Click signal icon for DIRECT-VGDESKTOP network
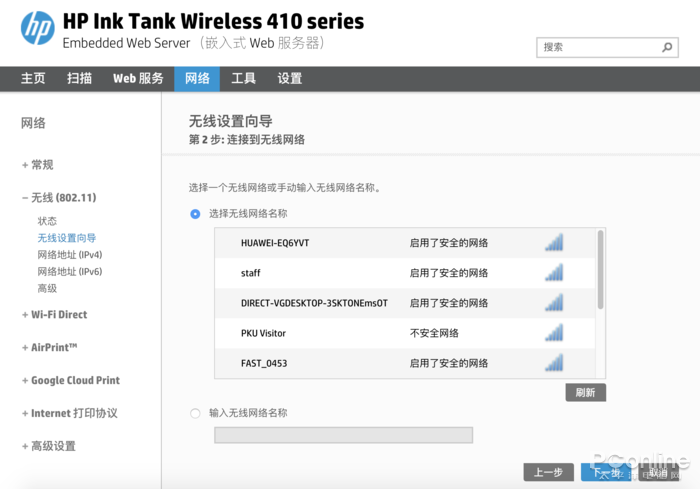This screenshot has width=700, height=489. point(554,303)
